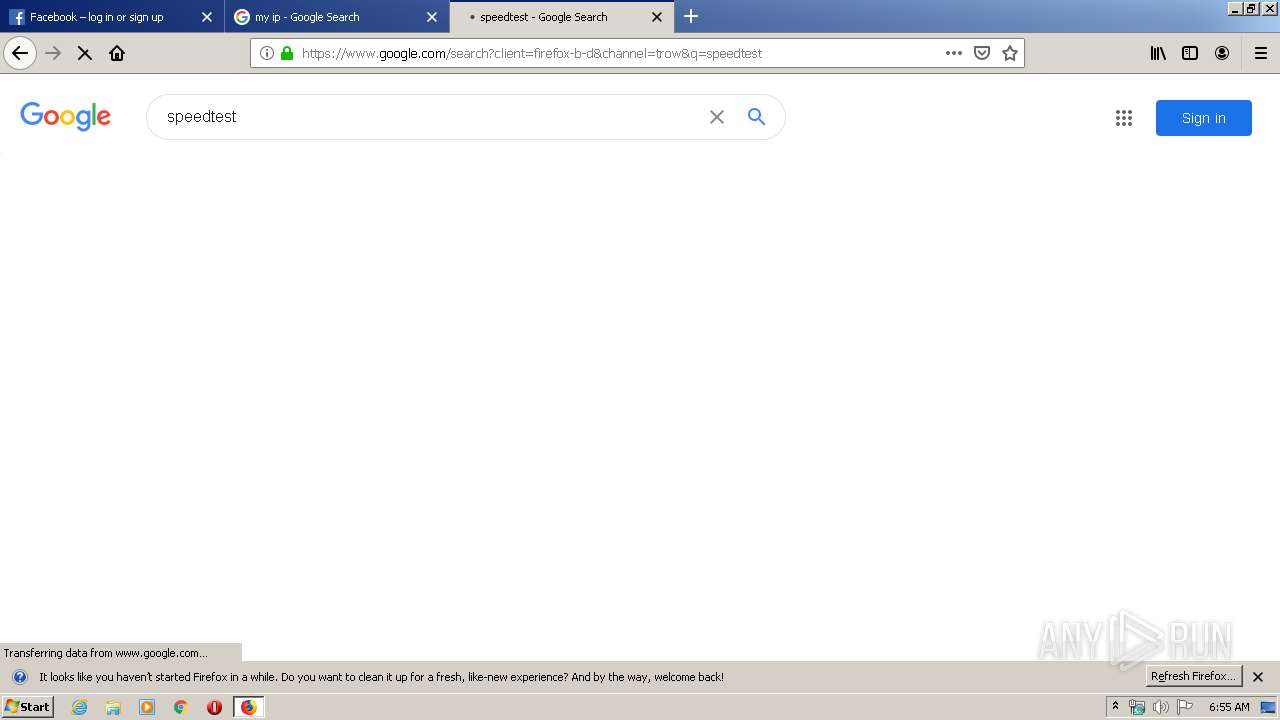Image resolution: width=1280 pixels, height=720 pixels.
Task: Select the speedtest Google Search tab
Action: pos(562,17)
